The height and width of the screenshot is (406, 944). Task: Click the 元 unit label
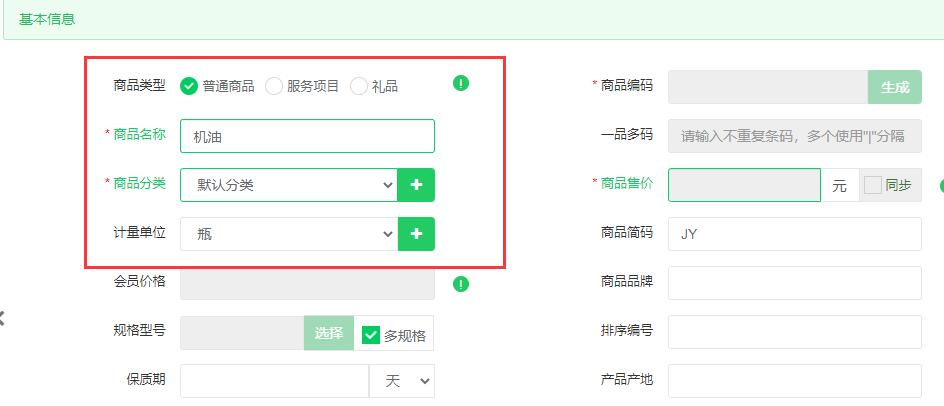[x=839, y=186]
